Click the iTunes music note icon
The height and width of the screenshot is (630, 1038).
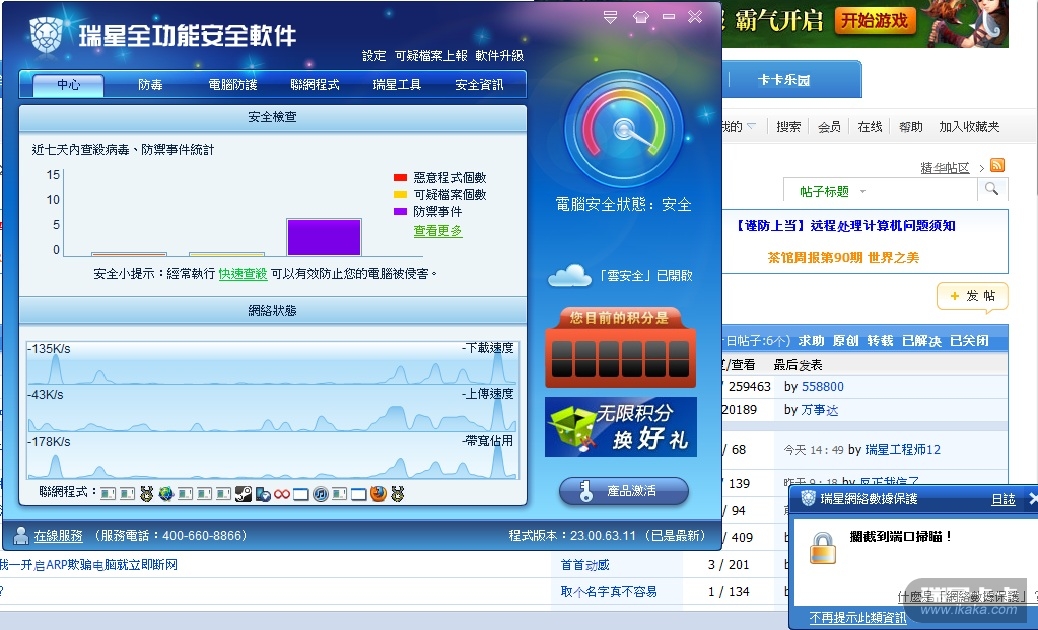(x=320, y=494)
